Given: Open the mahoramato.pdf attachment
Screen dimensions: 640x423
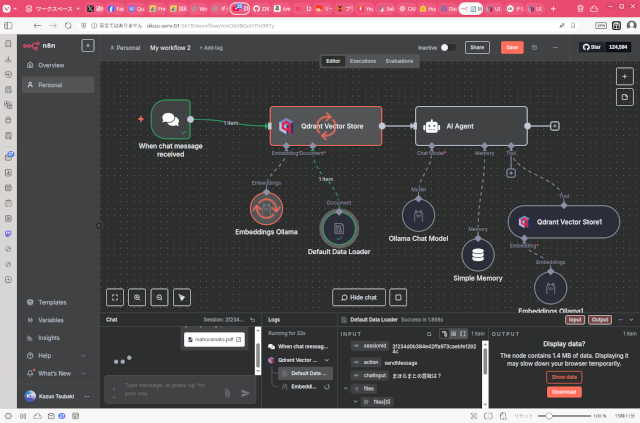Looking at the screenshot, I should click(x=214, y=339).
